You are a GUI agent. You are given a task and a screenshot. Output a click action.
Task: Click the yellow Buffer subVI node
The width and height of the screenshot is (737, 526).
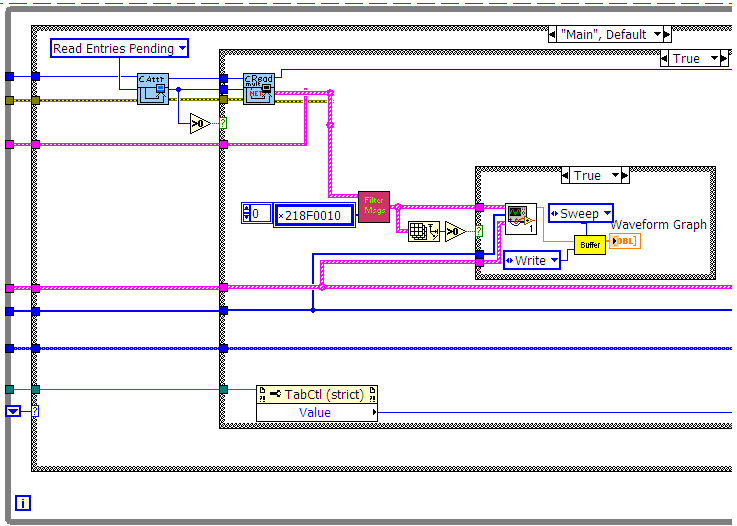[590, 245]
